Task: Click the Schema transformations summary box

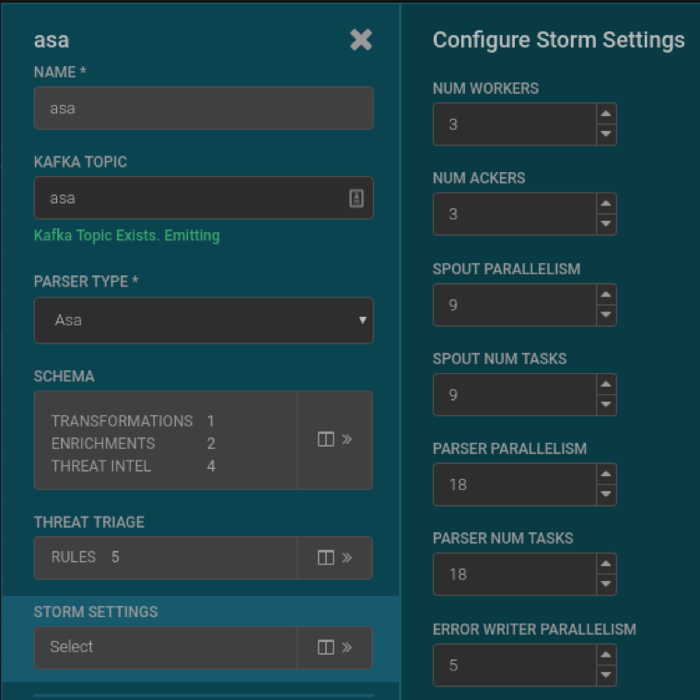Action: coord(166,440)
